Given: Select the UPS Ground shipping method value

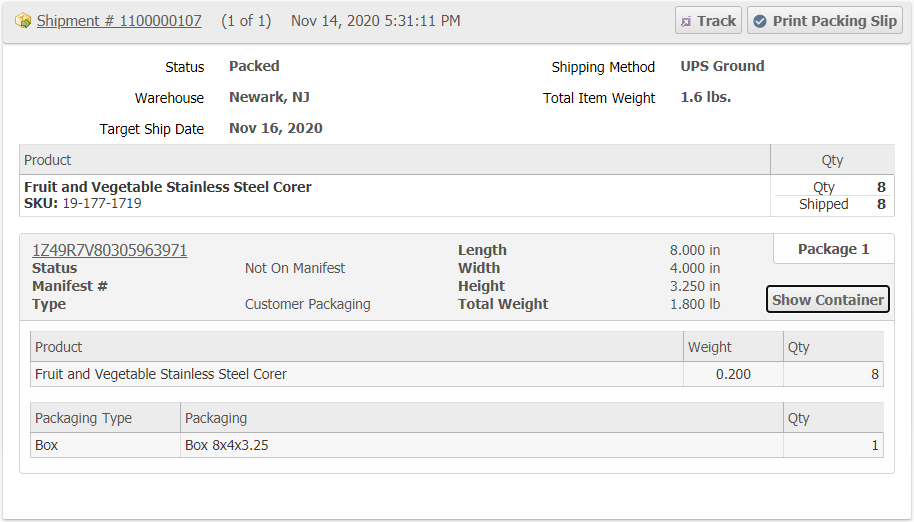Looking at the screenshot, I should coord(722,66).
